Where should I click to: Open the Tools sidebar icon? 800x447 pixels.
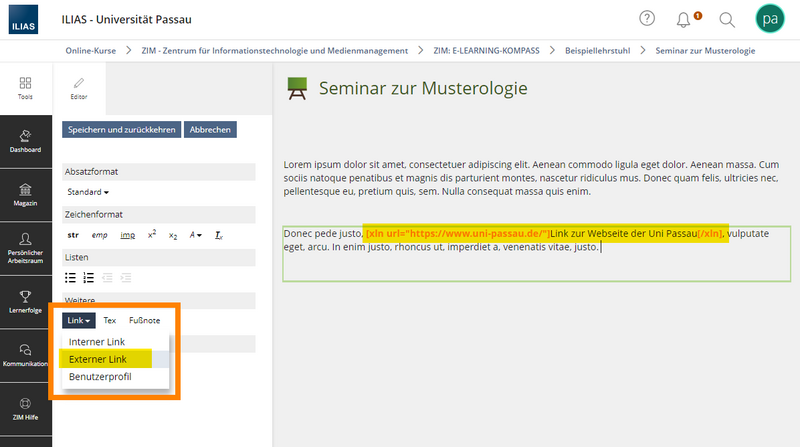26,88
